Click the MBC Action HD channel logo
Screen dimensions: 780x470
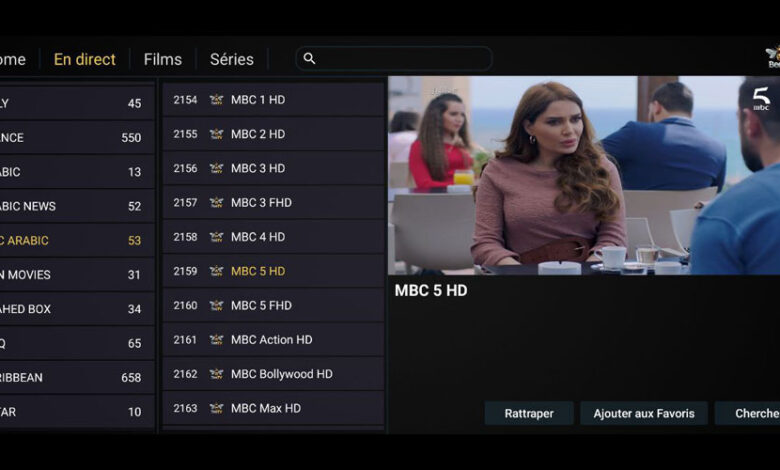click(216, 340)
